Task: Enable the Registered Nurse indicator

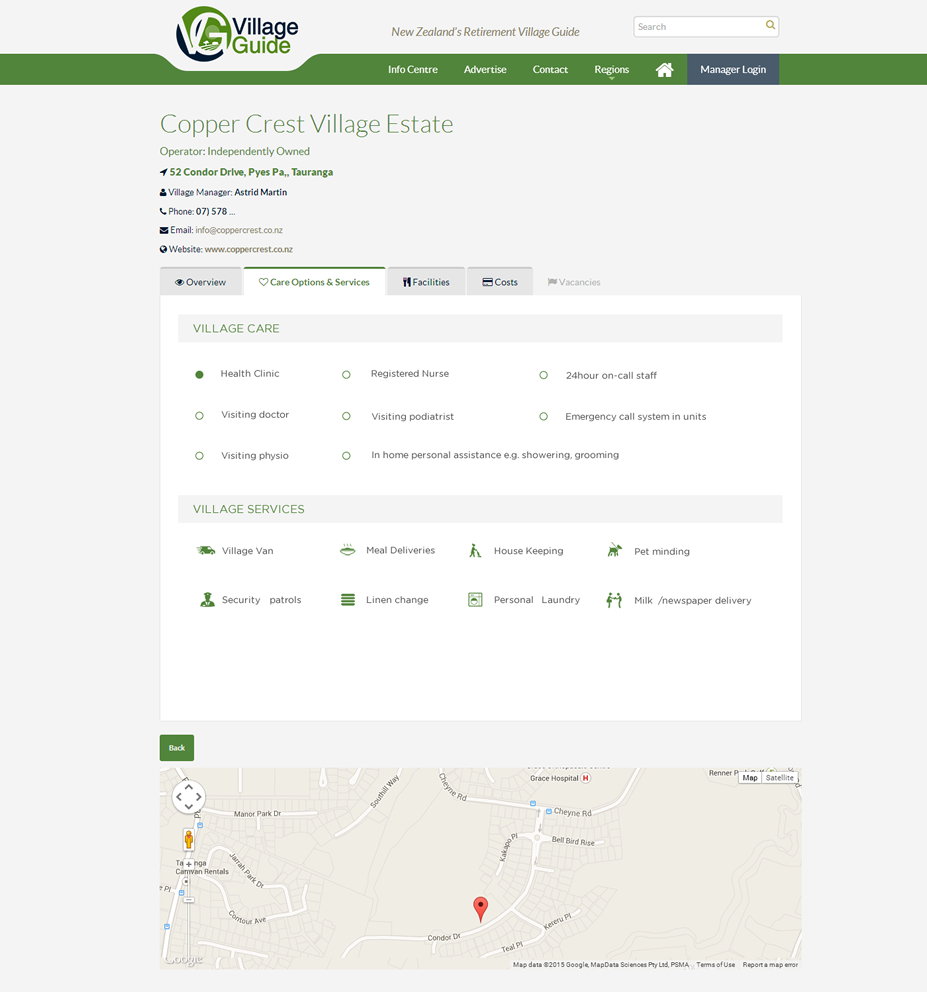Action: 346,374
